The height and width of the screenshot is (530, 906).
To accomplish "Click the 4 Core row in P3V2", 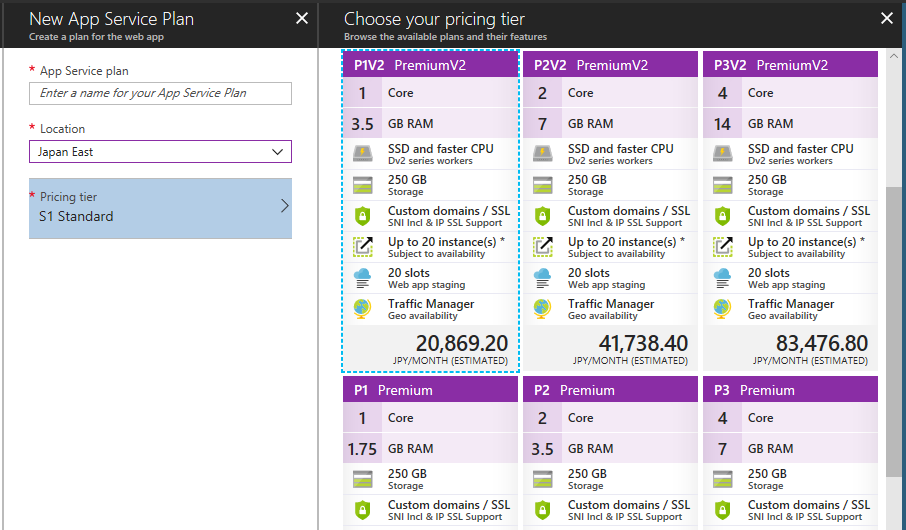I will click(790, 92).
